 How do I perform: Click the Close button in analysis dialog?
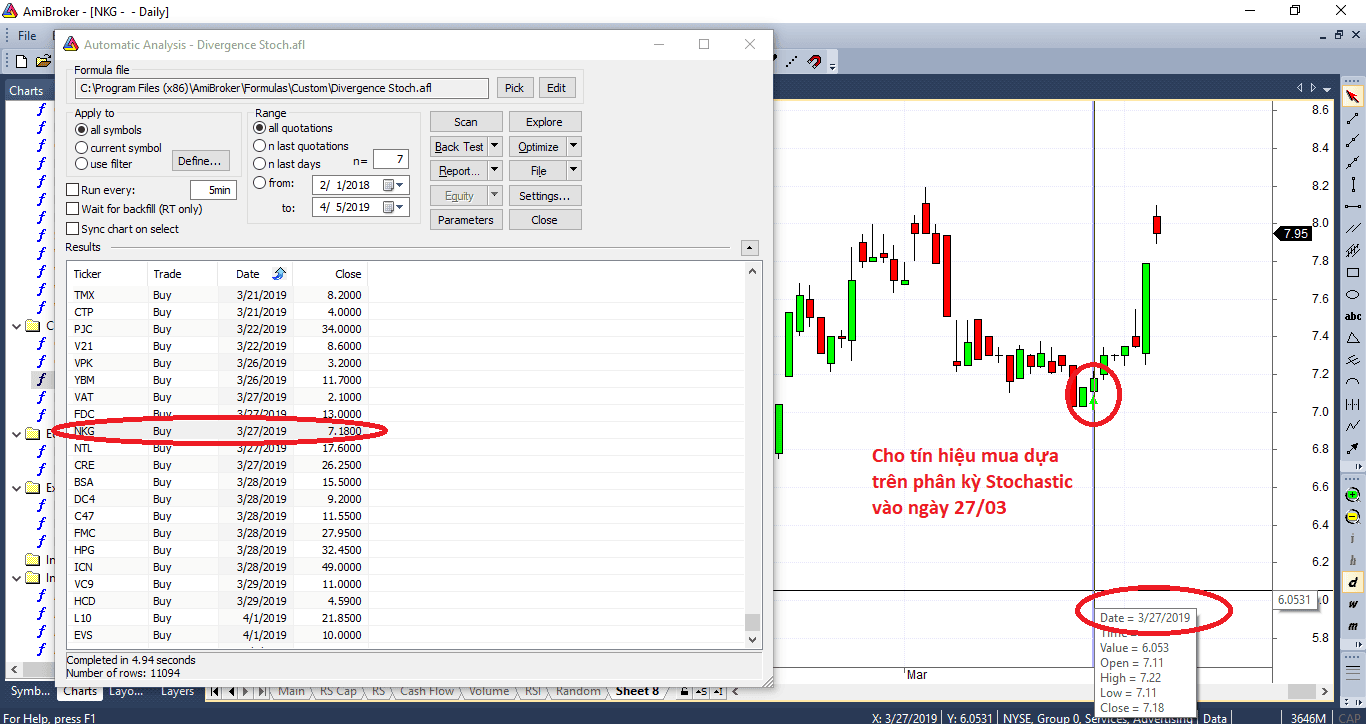click(545, 220)
